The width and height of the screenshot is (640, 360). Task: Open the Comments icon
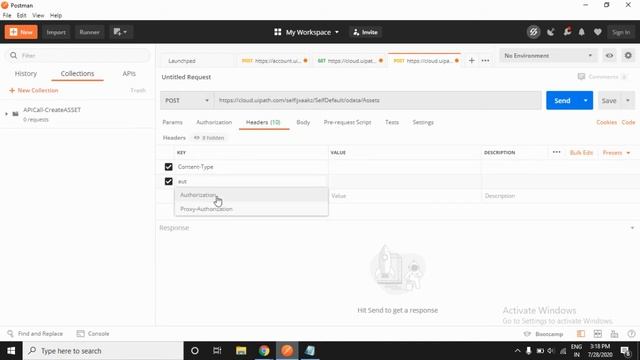[581, 77]
